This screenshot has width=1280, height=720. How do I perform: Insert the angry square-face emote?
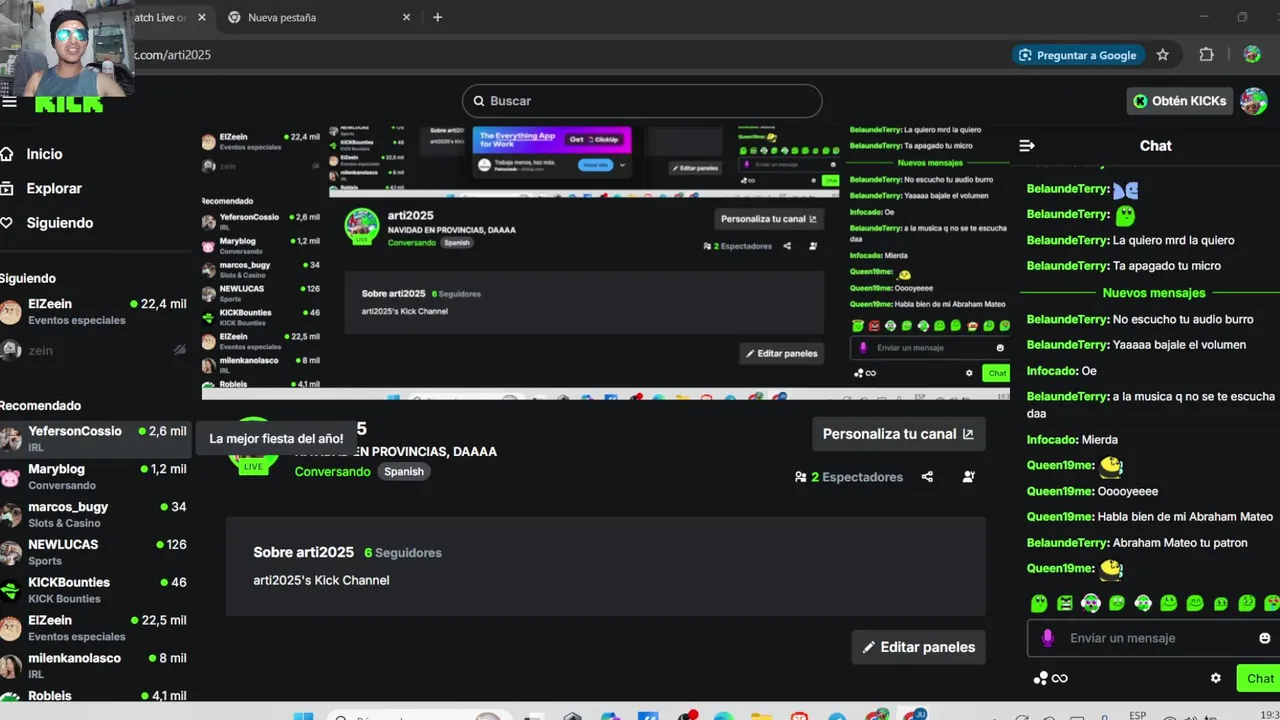[x=1064, y=603]
